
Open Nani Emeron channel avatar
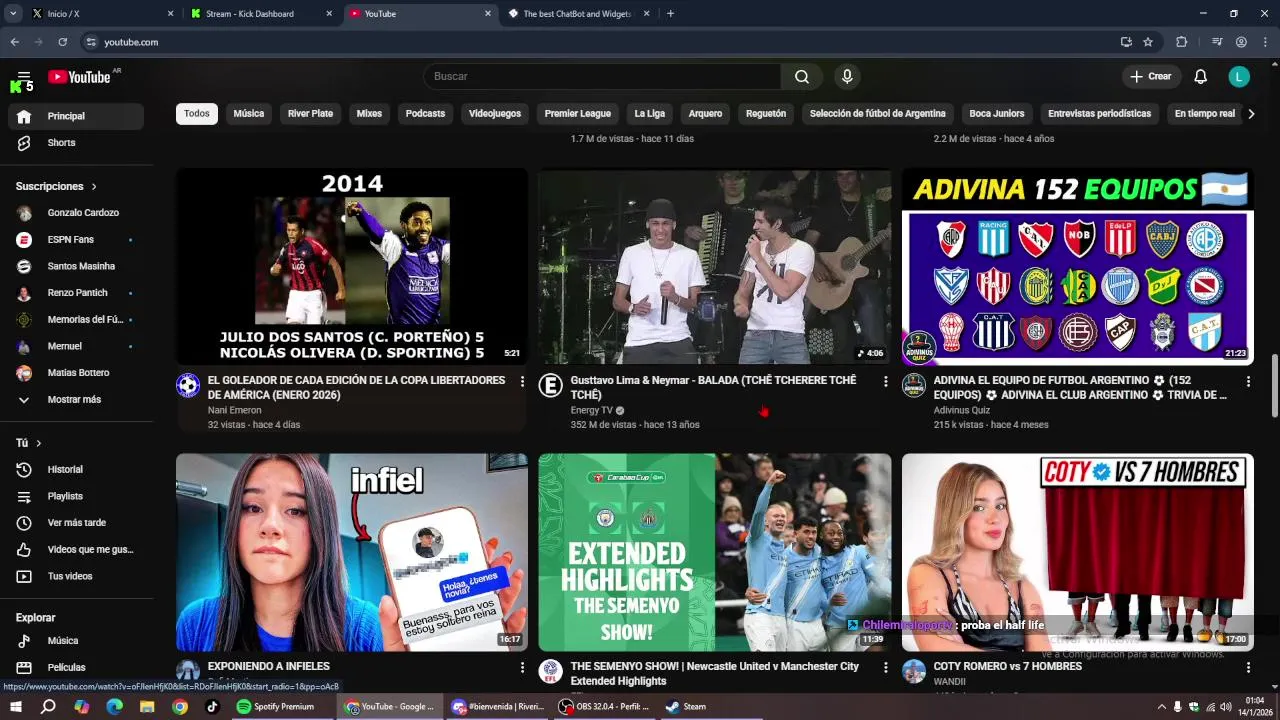tap(188, 386)
